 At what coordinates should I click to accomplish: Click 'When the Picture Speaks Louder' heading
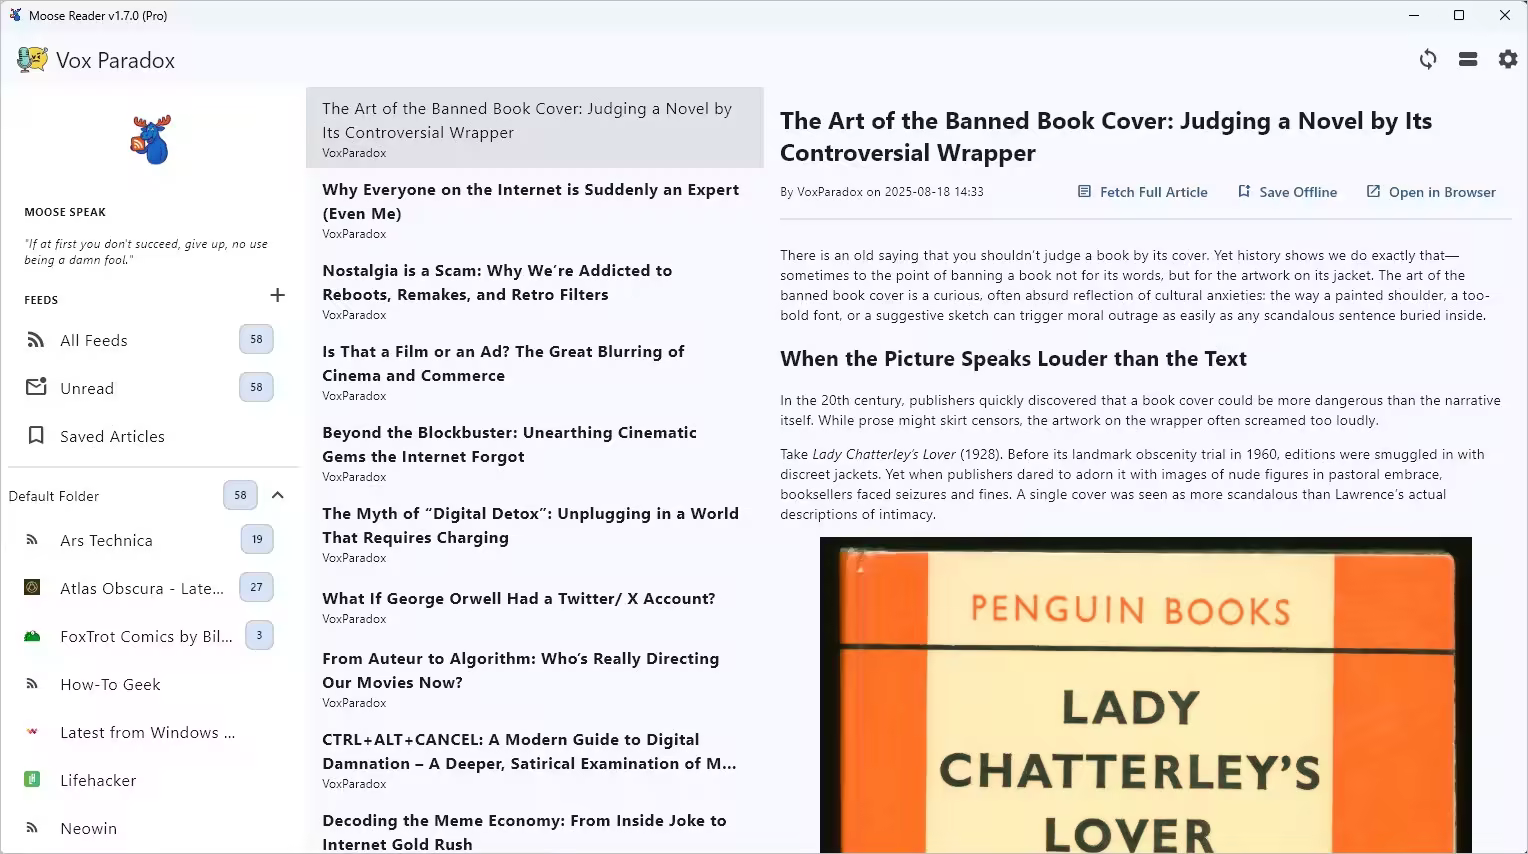coord(1013,359)
